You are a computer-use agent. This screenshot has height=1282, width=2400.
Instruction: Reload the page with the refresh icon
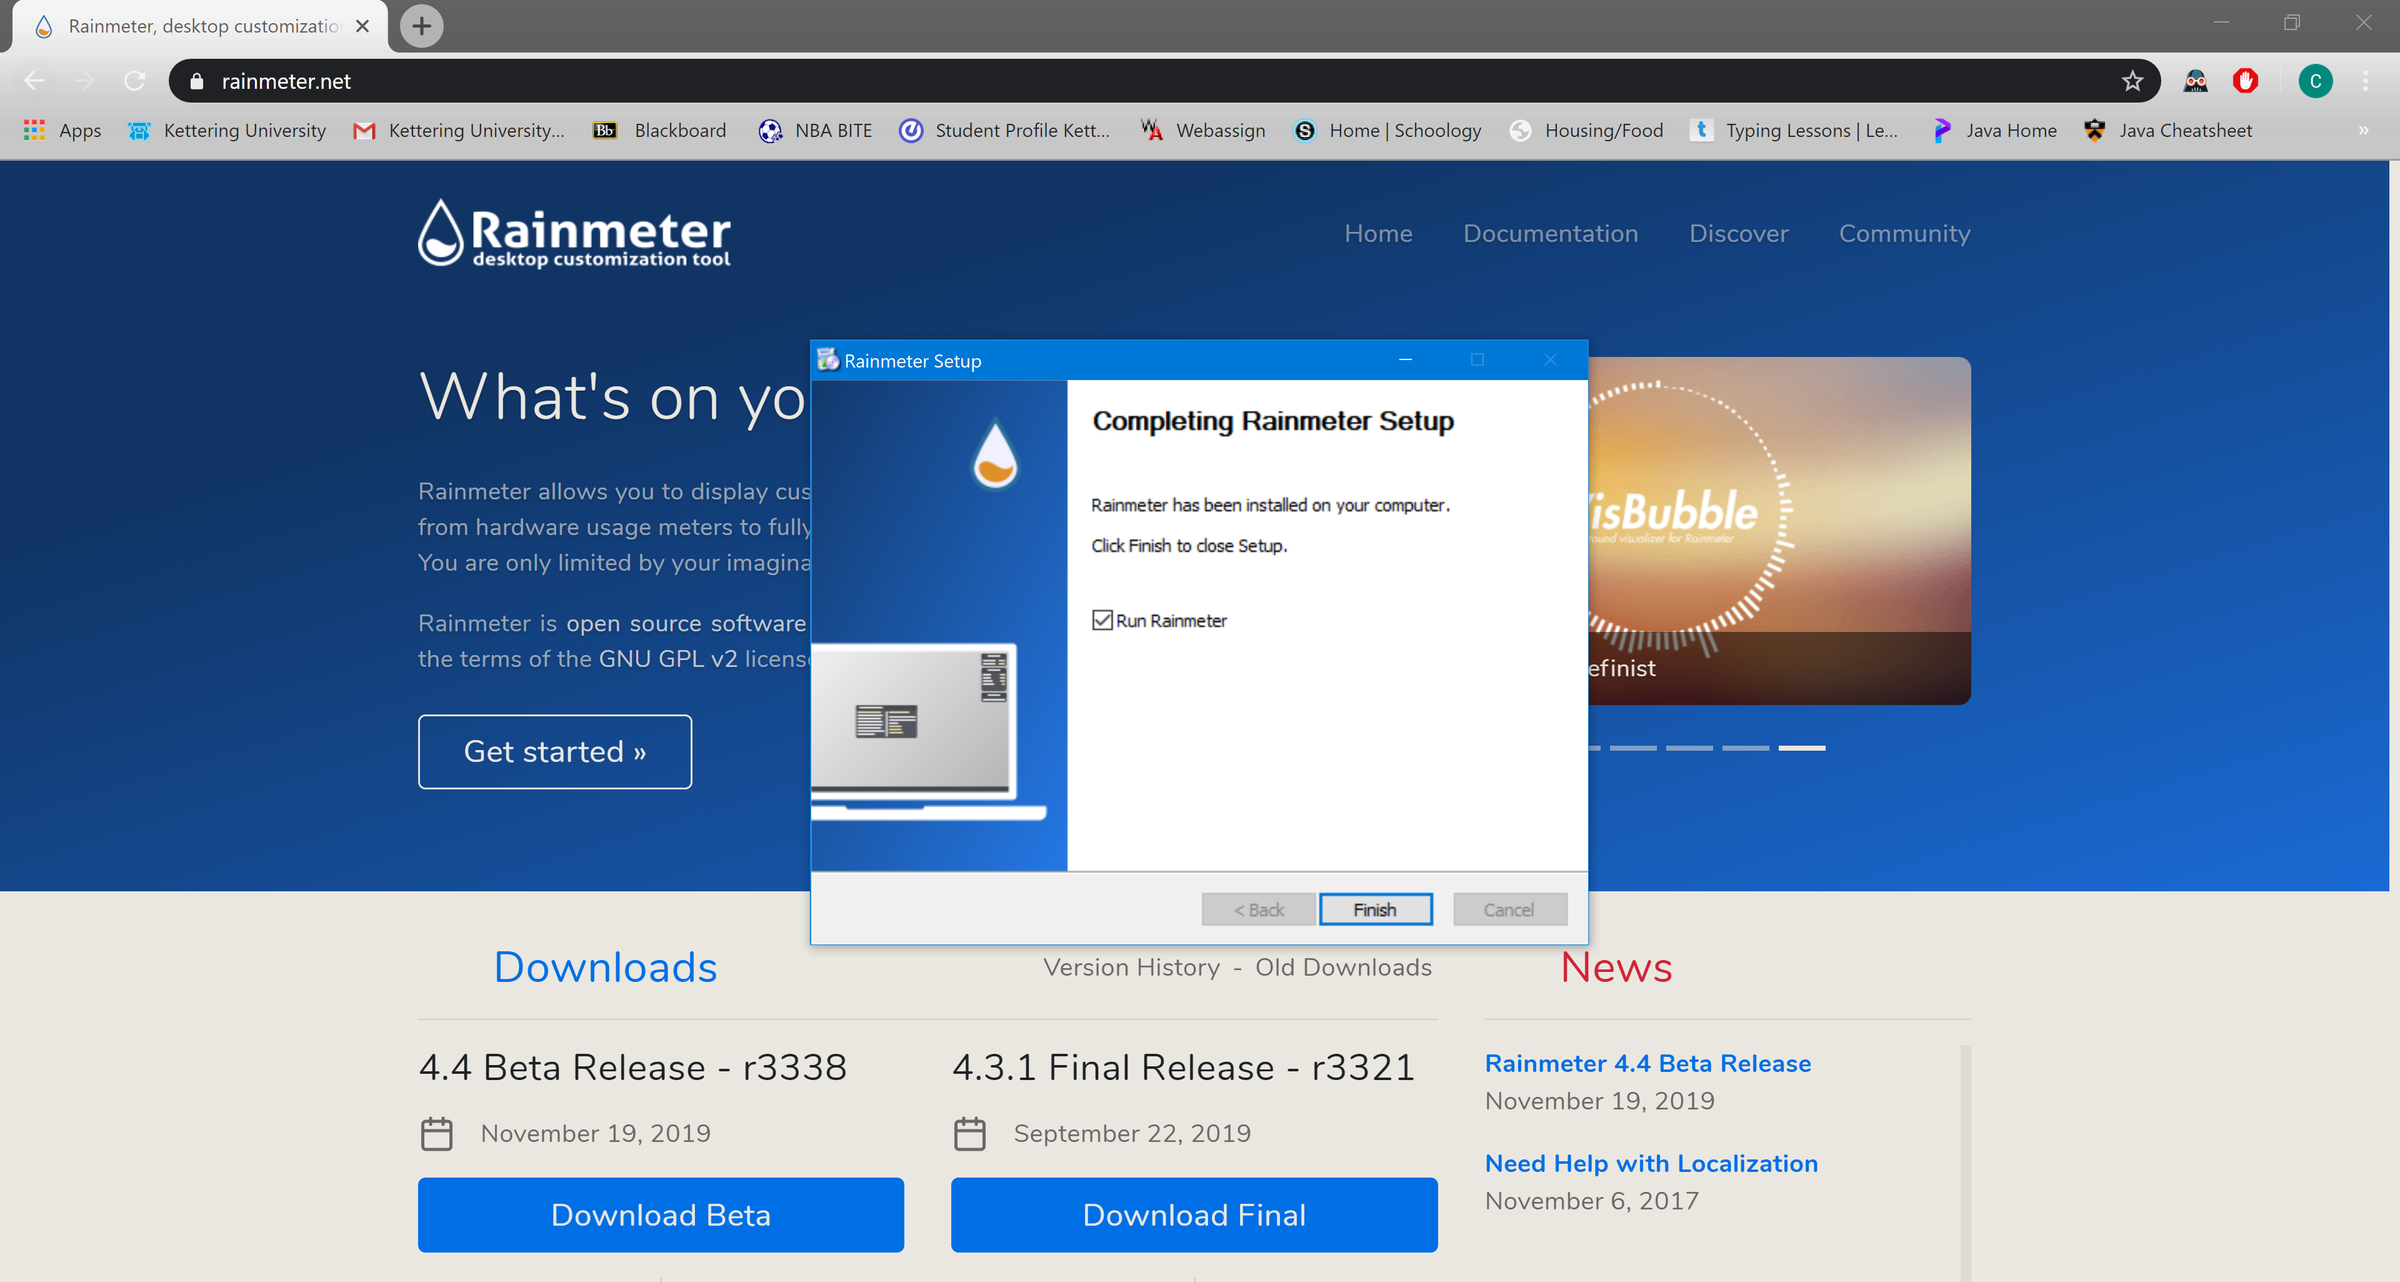coord(135,80)
